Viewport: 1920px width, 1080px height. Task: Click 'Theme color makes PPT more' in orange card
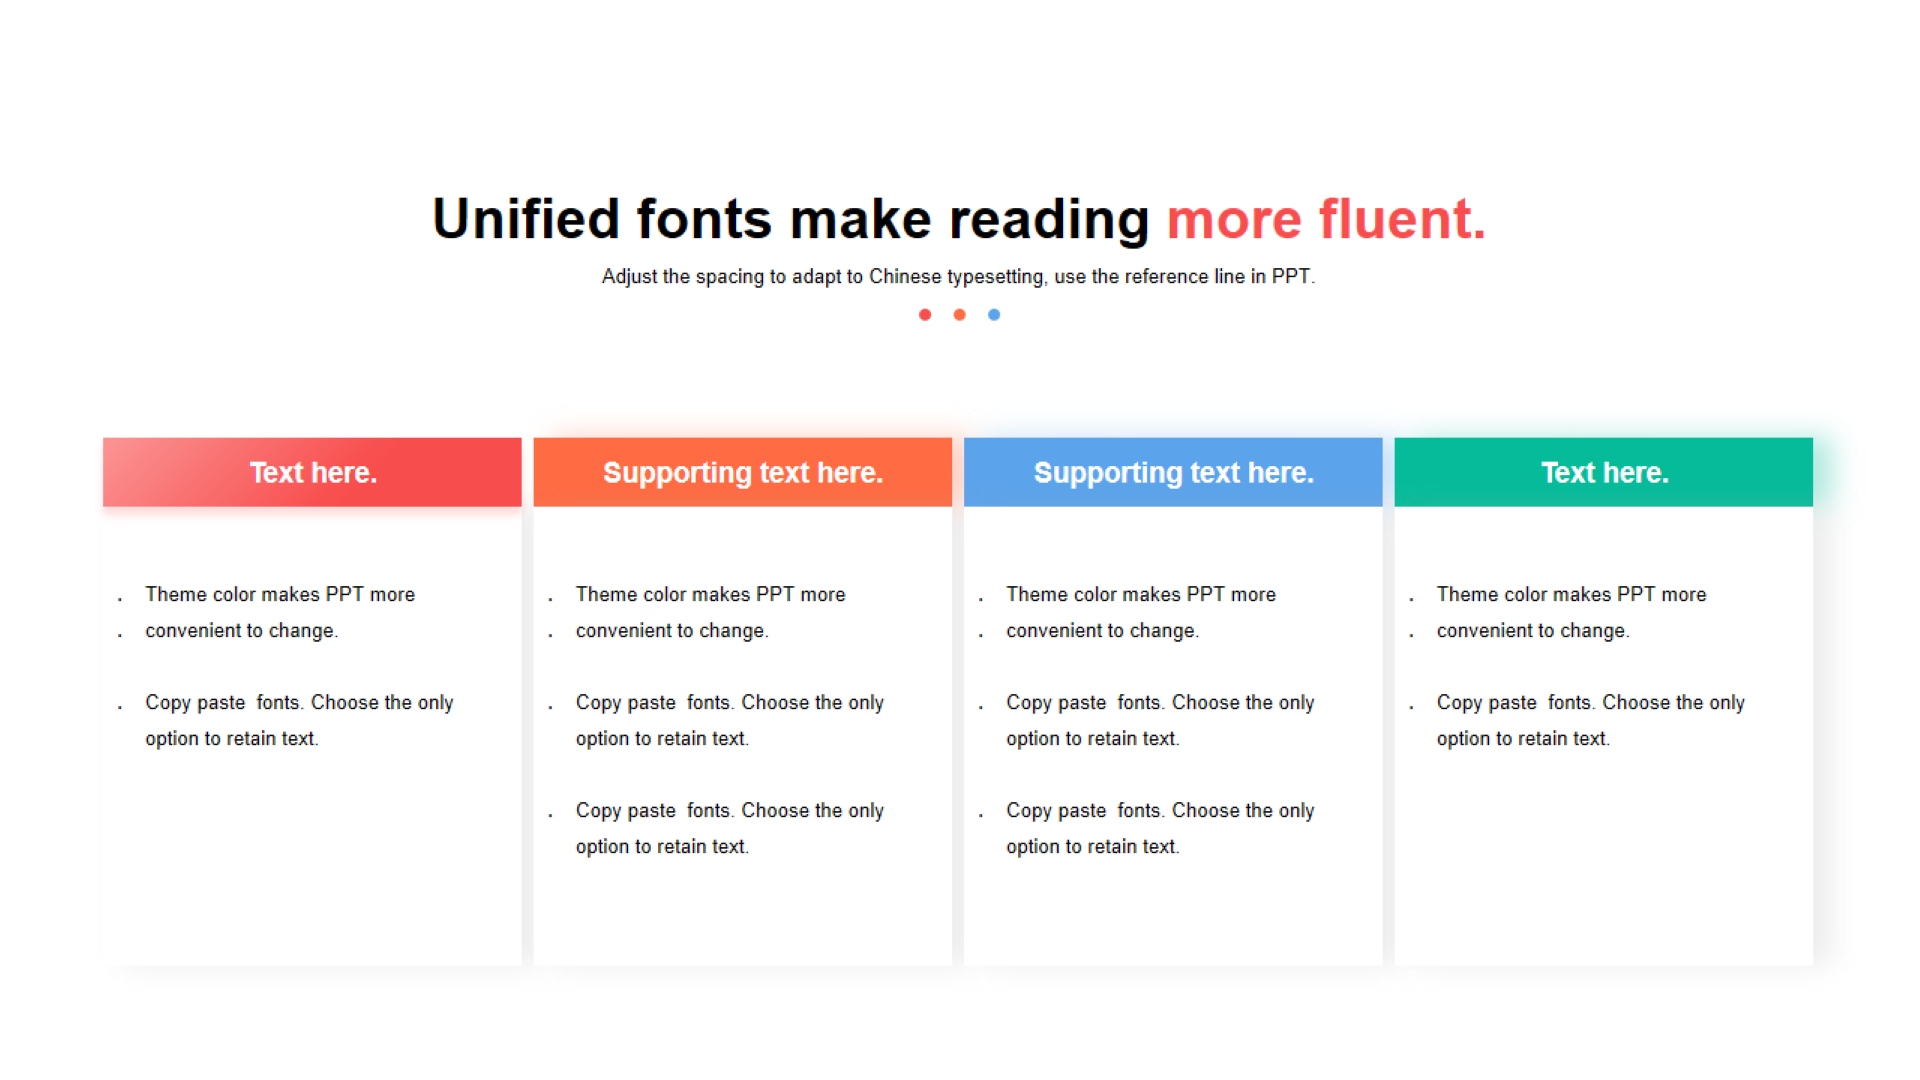(711, 594)
